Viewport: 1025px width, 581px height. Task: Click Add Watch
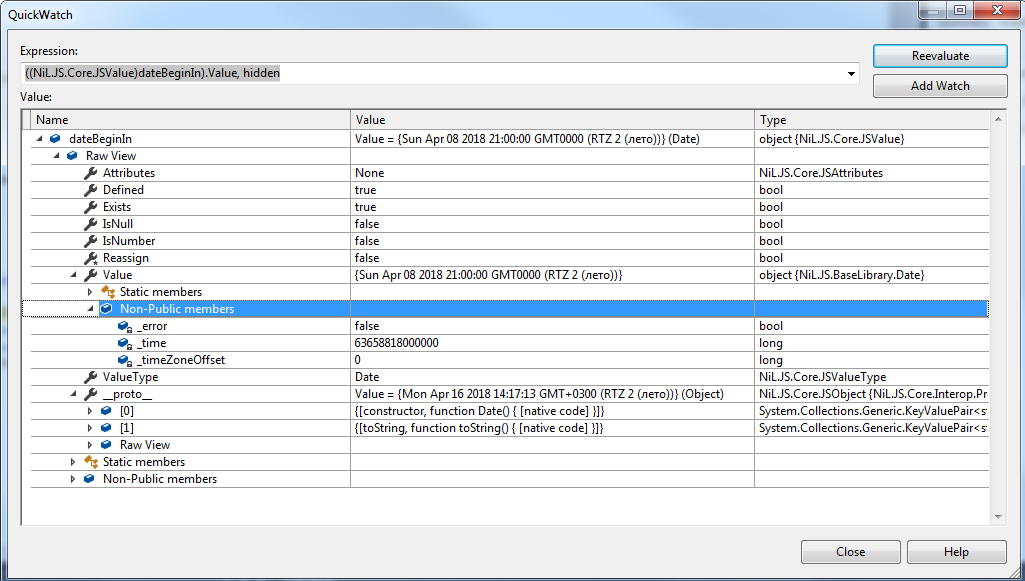click(x=938, y=85)
